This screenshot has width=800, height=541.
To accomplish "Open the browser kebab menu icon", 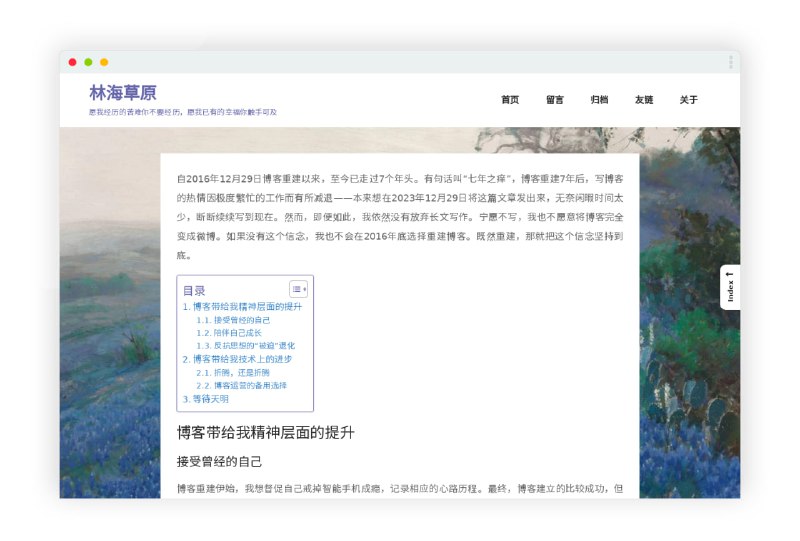I will click(x=731, y=62).
